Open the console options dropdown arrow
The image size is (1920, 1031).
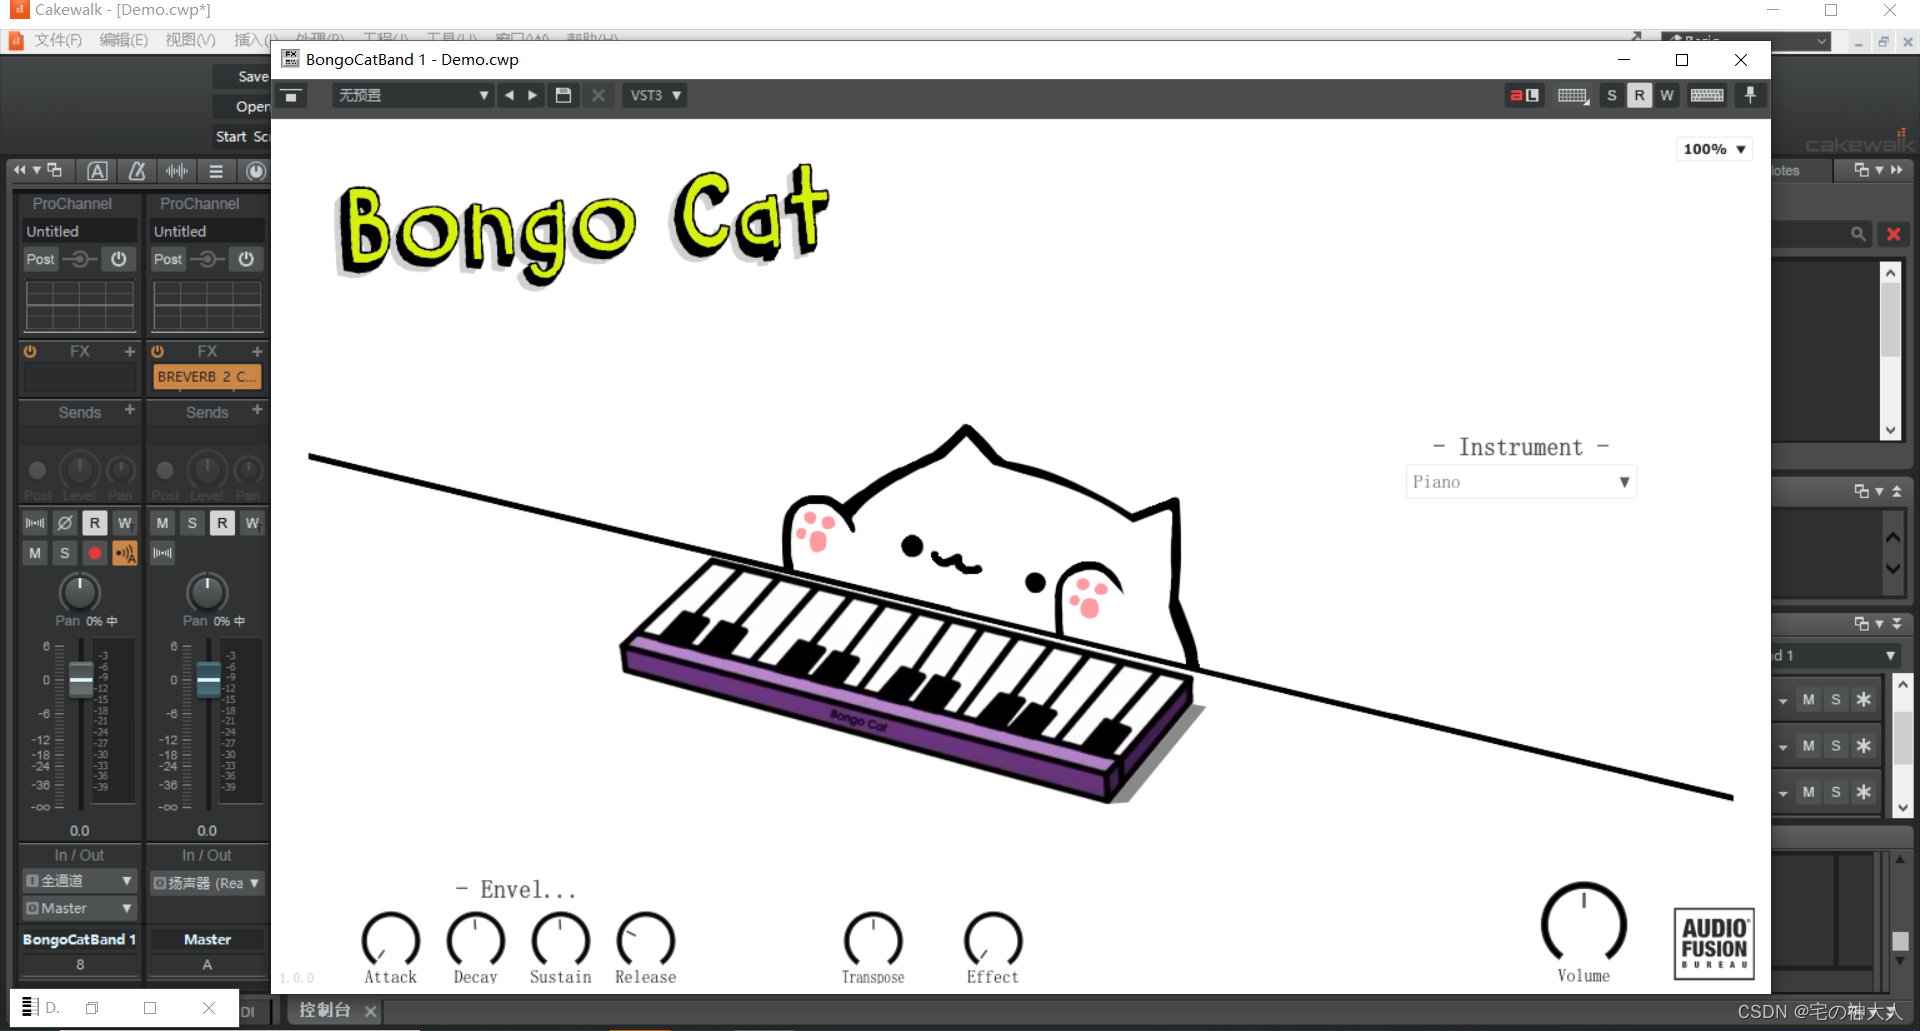37,170
